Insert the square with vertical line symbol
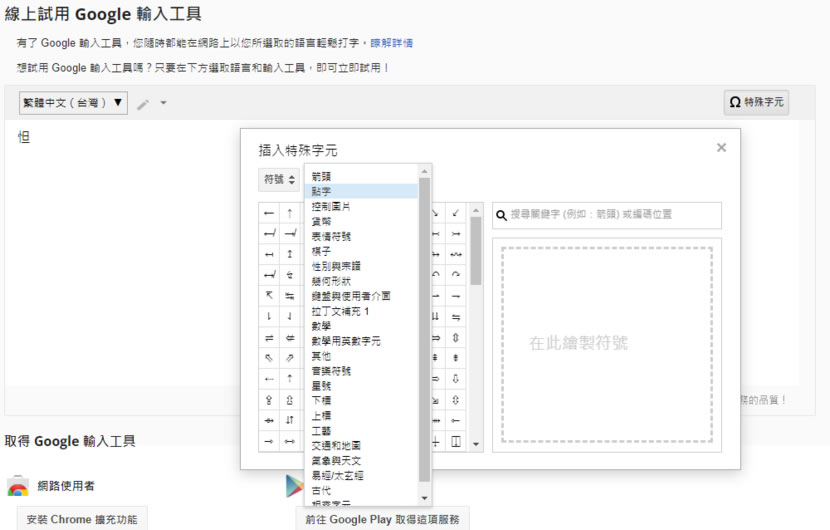Image resolution: width=830 pixels, height=530 pixels. coord(456,442)
